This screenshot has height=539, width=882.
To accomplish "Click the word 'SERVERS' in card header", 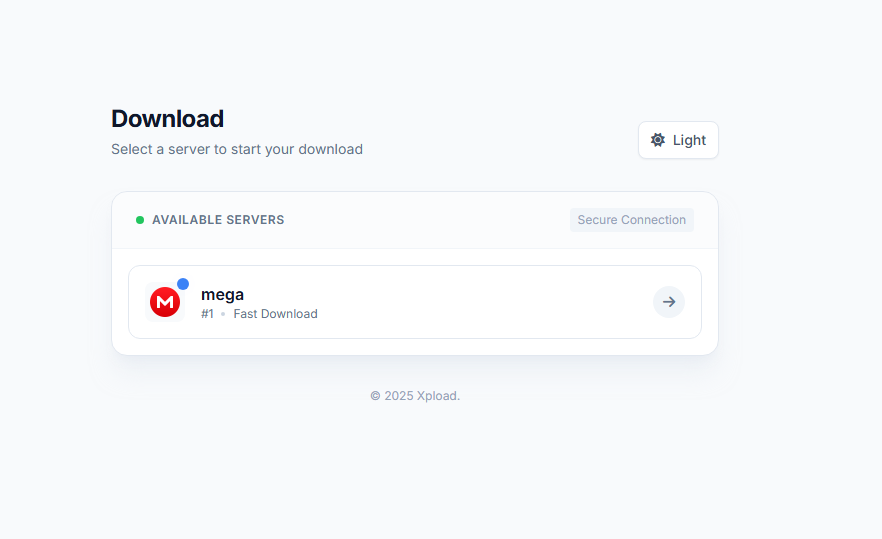I will pyautogui.click(x=256, y=220).
